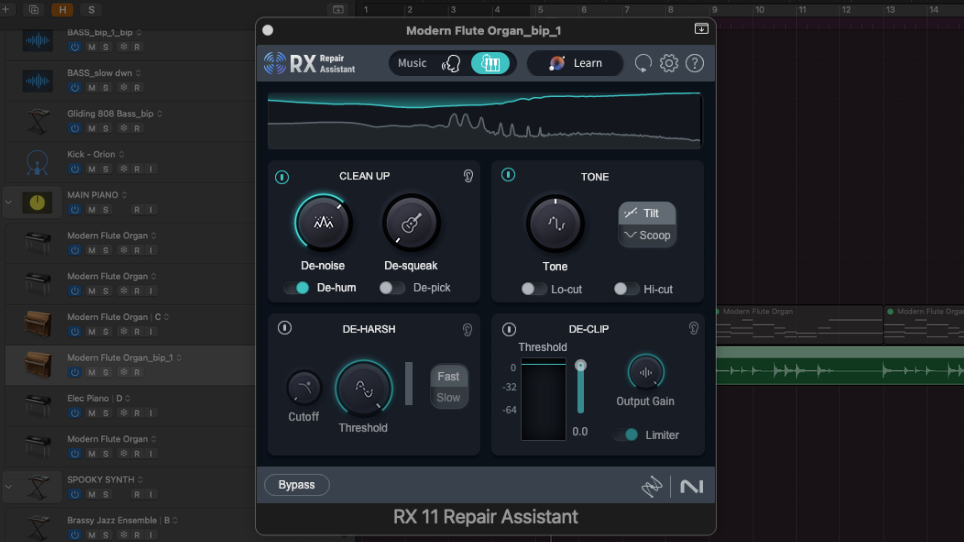This screenshot has height=542, width=964.
Task: Enable the Lo-cut switch
Action: [x=533, y=289]
